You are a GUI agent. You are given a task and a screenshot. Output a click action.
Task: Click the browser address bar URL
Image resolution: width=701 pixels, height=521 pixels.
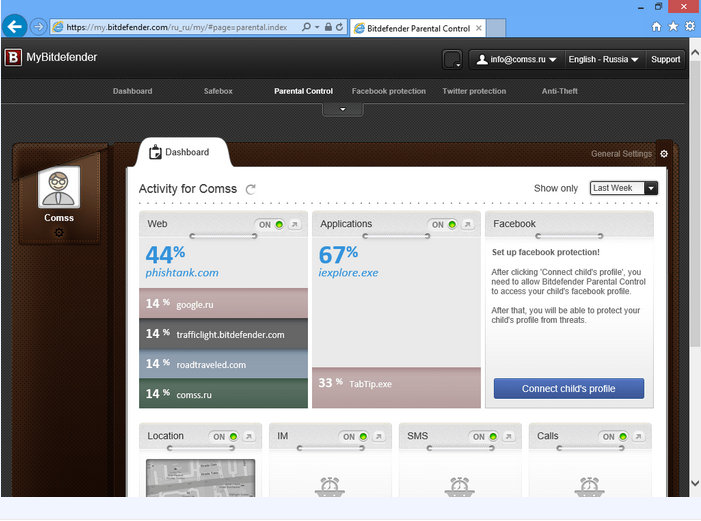[177, 27]
